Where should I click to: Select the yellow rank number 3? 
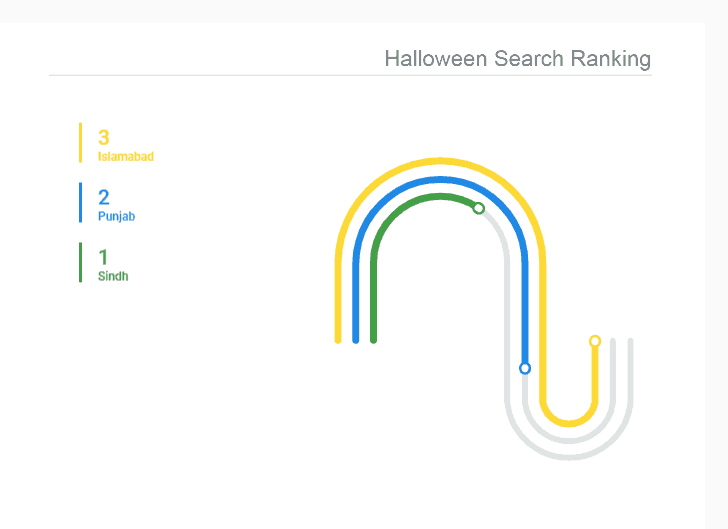(104, 138)
